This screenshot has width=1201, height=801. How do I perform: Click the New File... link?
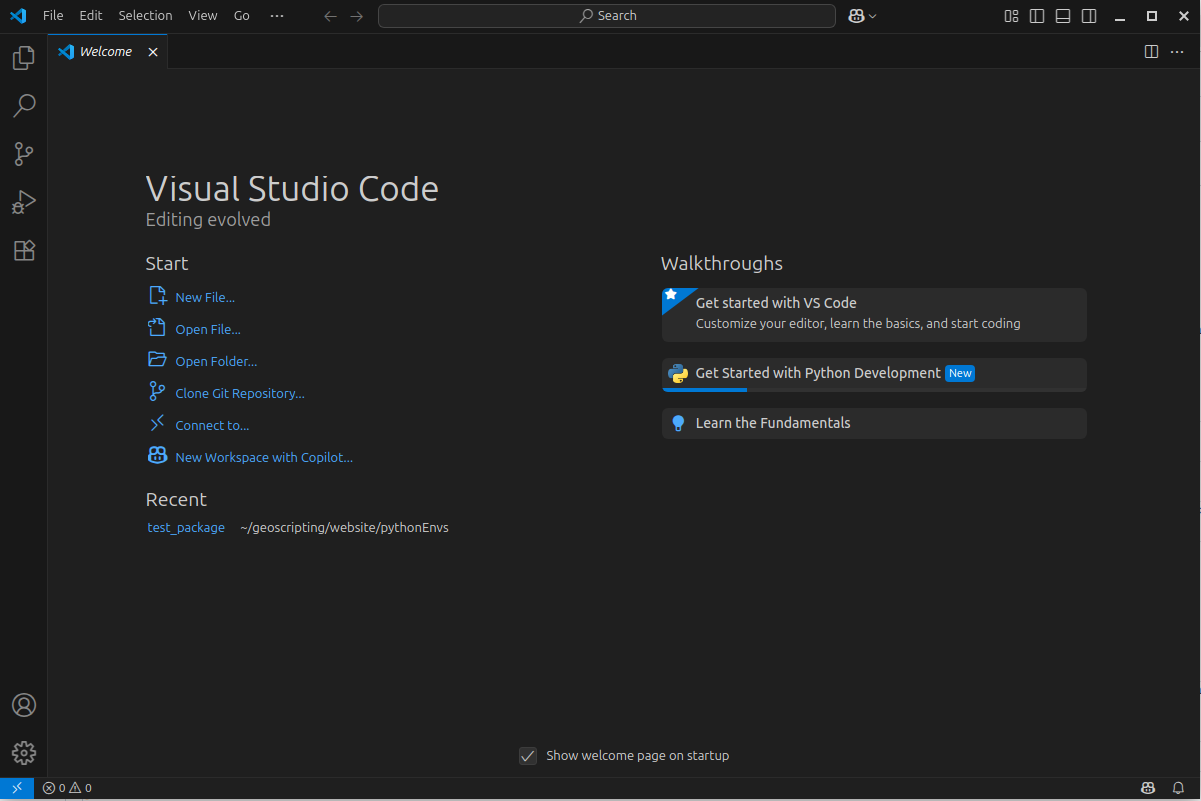(x=205, y=297)
